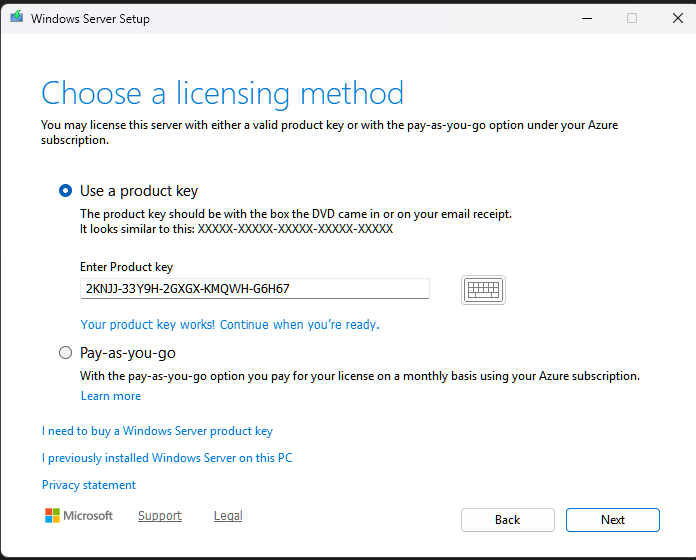The image size is (696, 560).
Task: Click the greyed-out maximize window button
Action: coord(632,18)
